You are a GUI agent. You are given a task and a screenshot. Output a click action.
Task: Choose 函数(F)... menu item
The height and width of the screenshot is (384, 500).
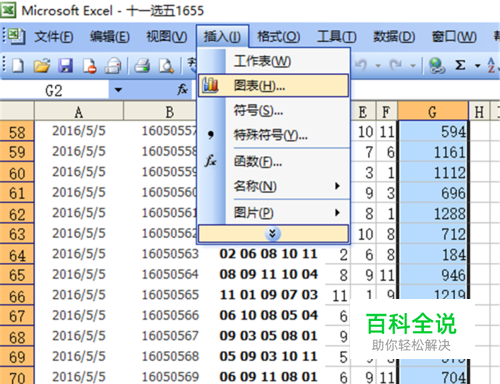273,162
